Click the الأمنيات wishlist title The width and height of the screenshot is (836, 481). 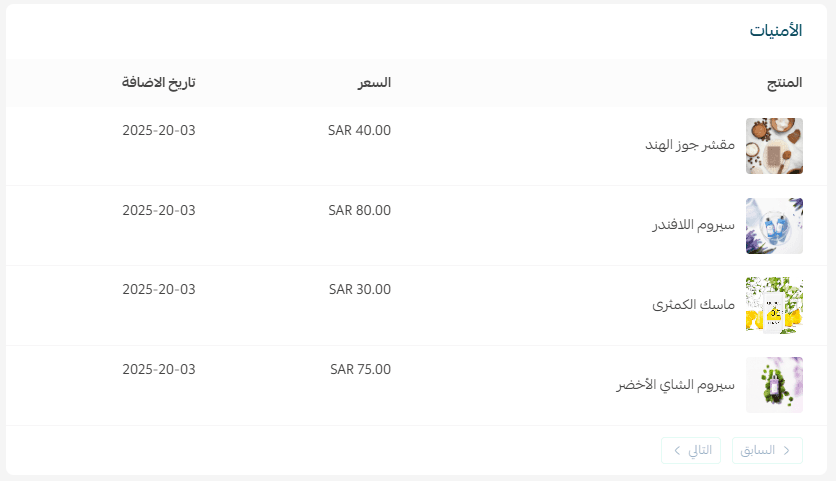[x=776, y=30]
